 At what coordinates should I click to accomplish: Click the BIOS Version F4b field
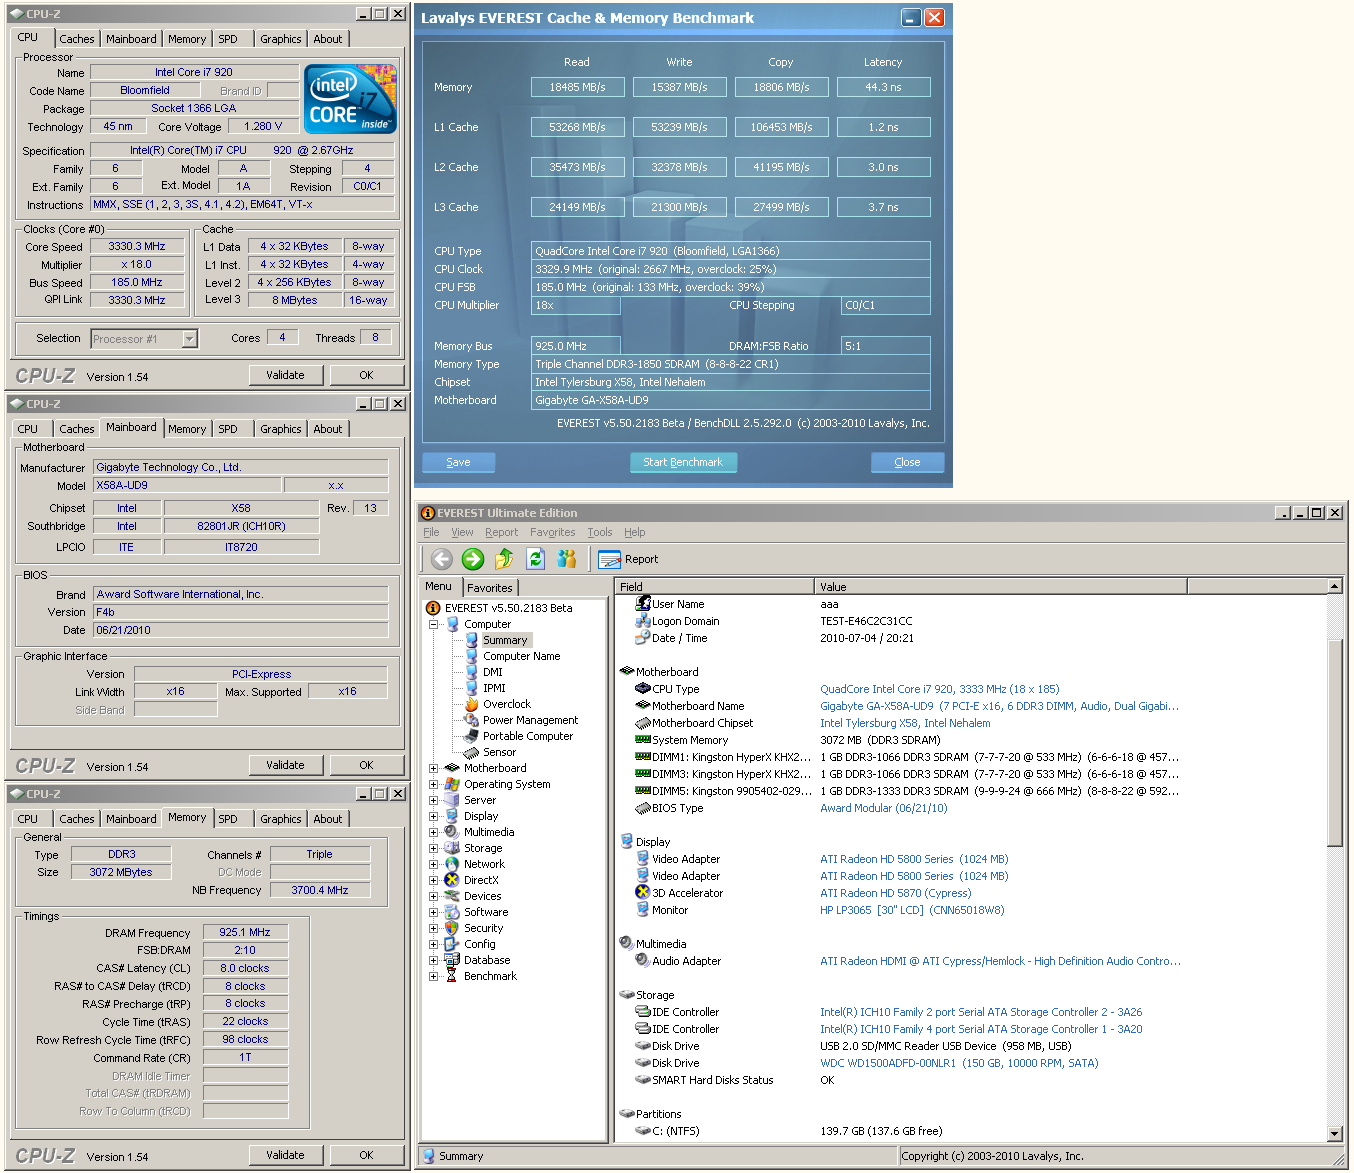[x=241, y=612]
